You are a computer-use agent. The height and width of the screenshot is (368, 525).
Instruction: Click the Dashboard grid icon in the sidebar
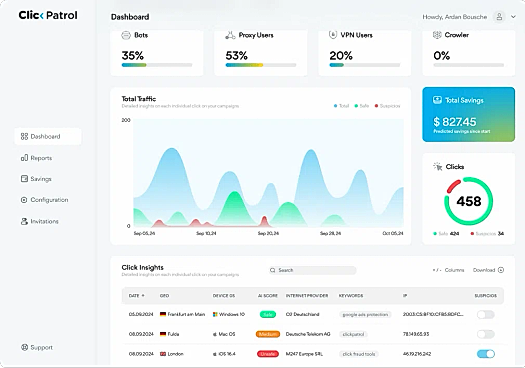tap(24, 136)
